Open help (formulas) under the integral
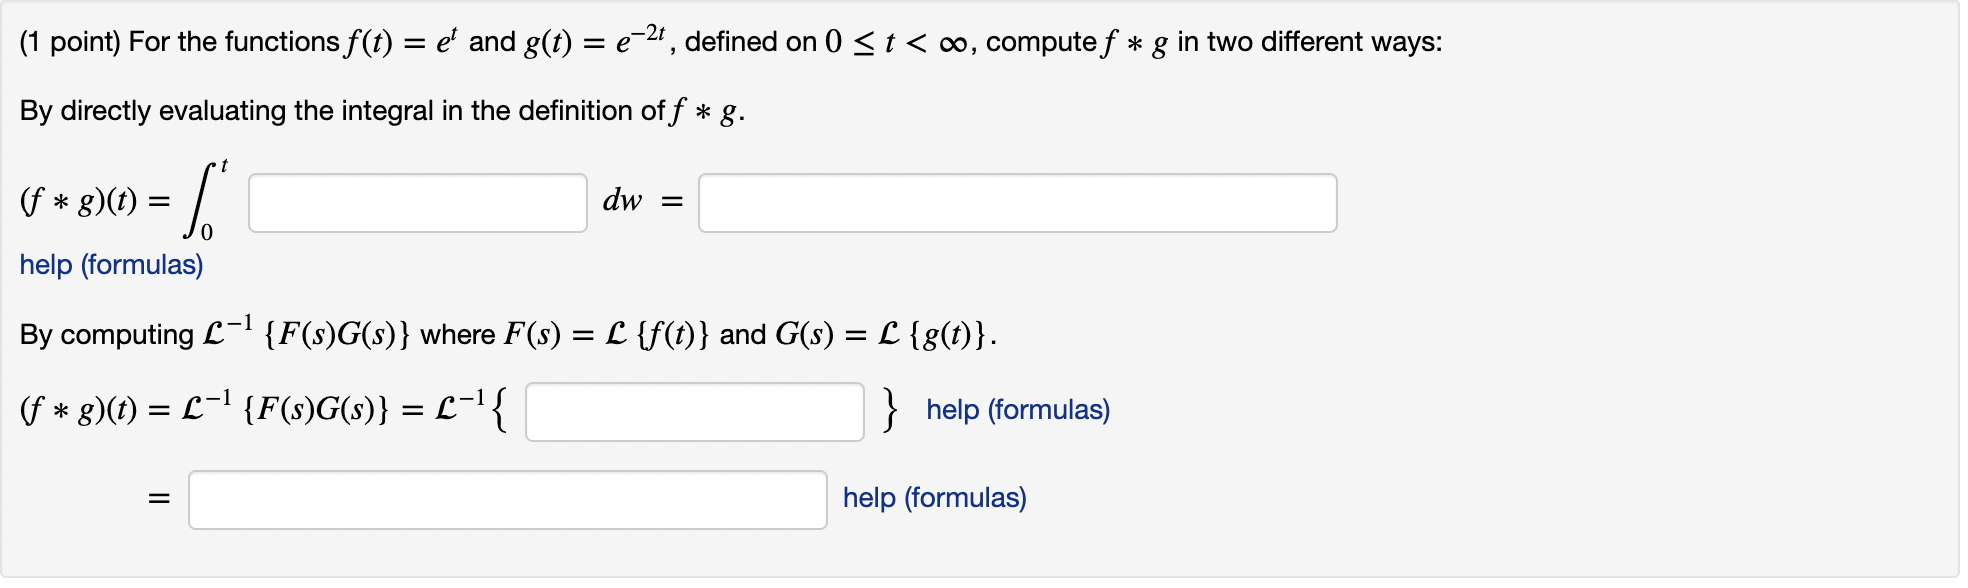 click(111, 265)
